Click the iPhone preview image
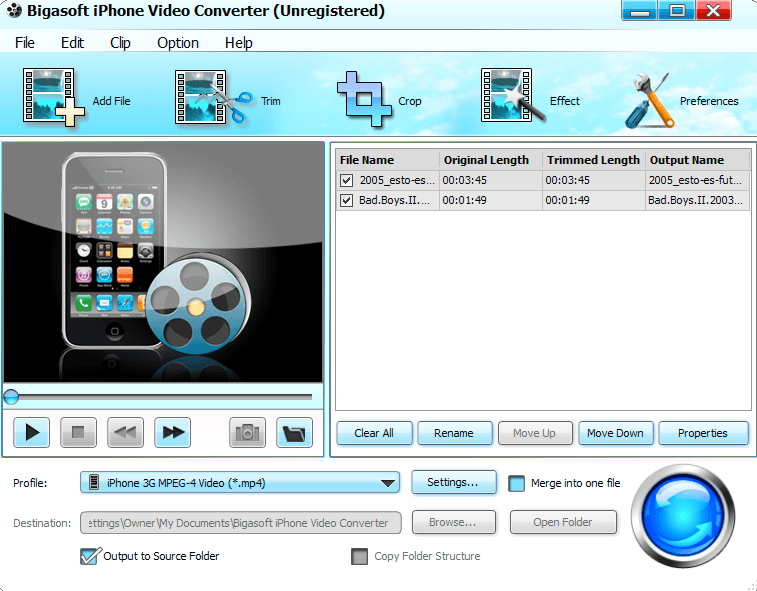757x591 pixels. [163, 262]
